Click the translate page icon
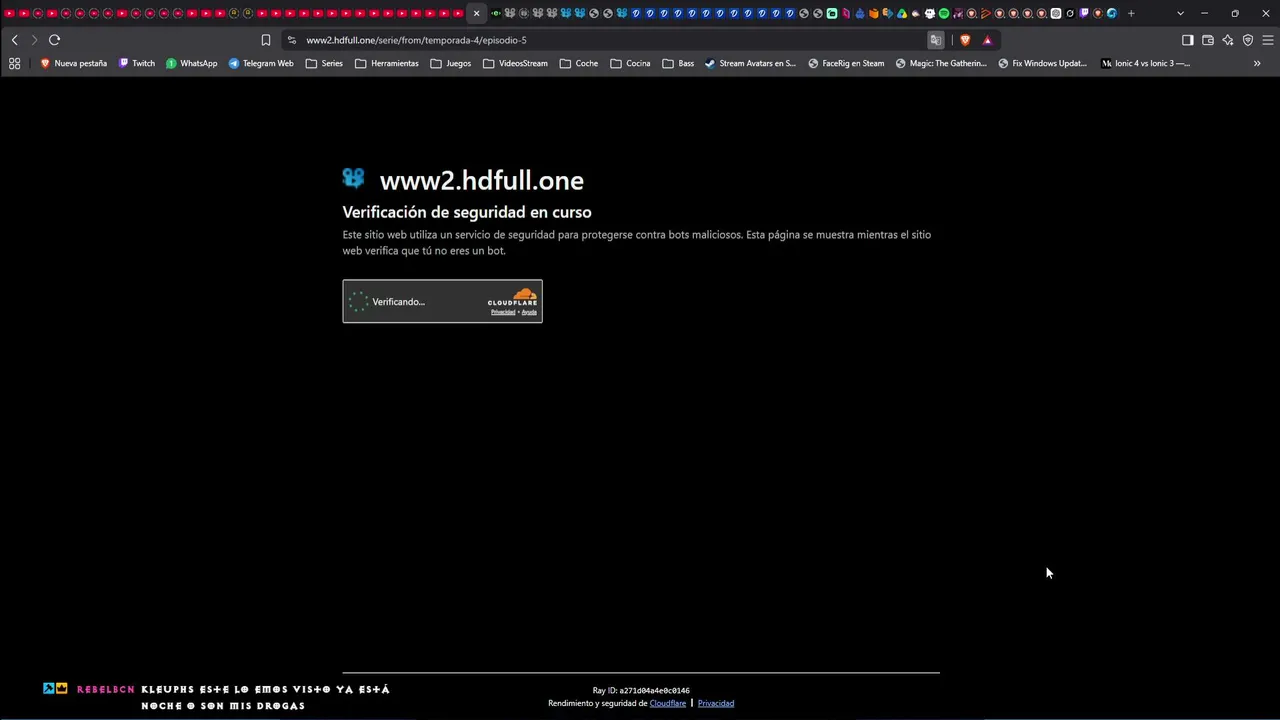Screen dimensions: 1280x720 pos(936,40)
